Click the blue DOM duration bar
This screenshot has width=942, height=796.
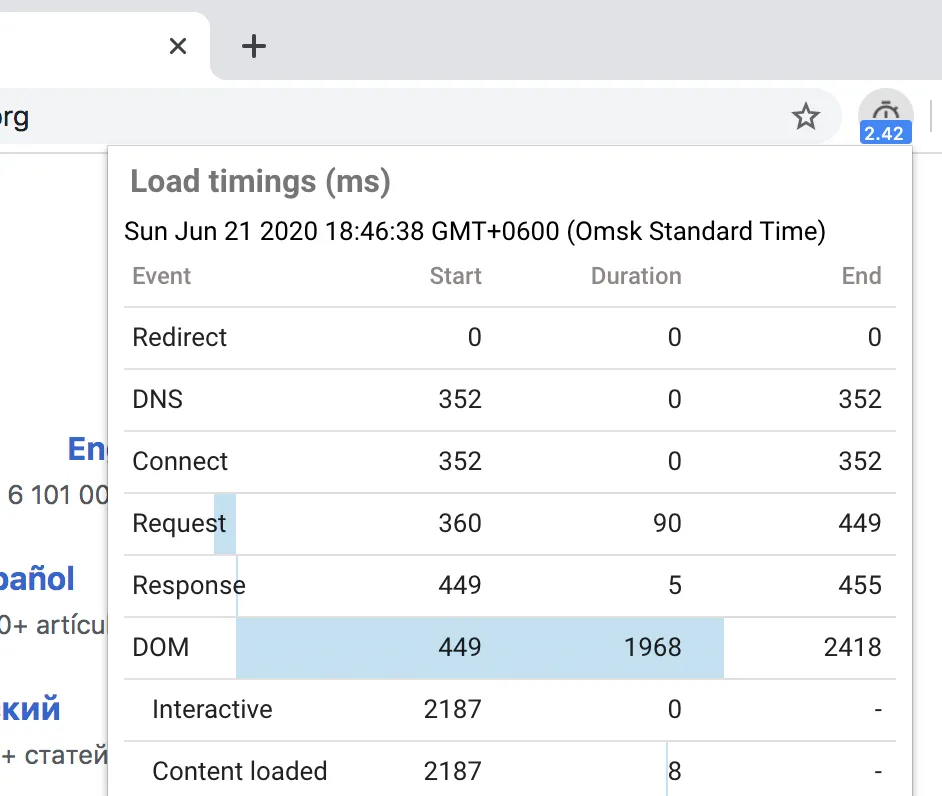(x=480, y=647)
